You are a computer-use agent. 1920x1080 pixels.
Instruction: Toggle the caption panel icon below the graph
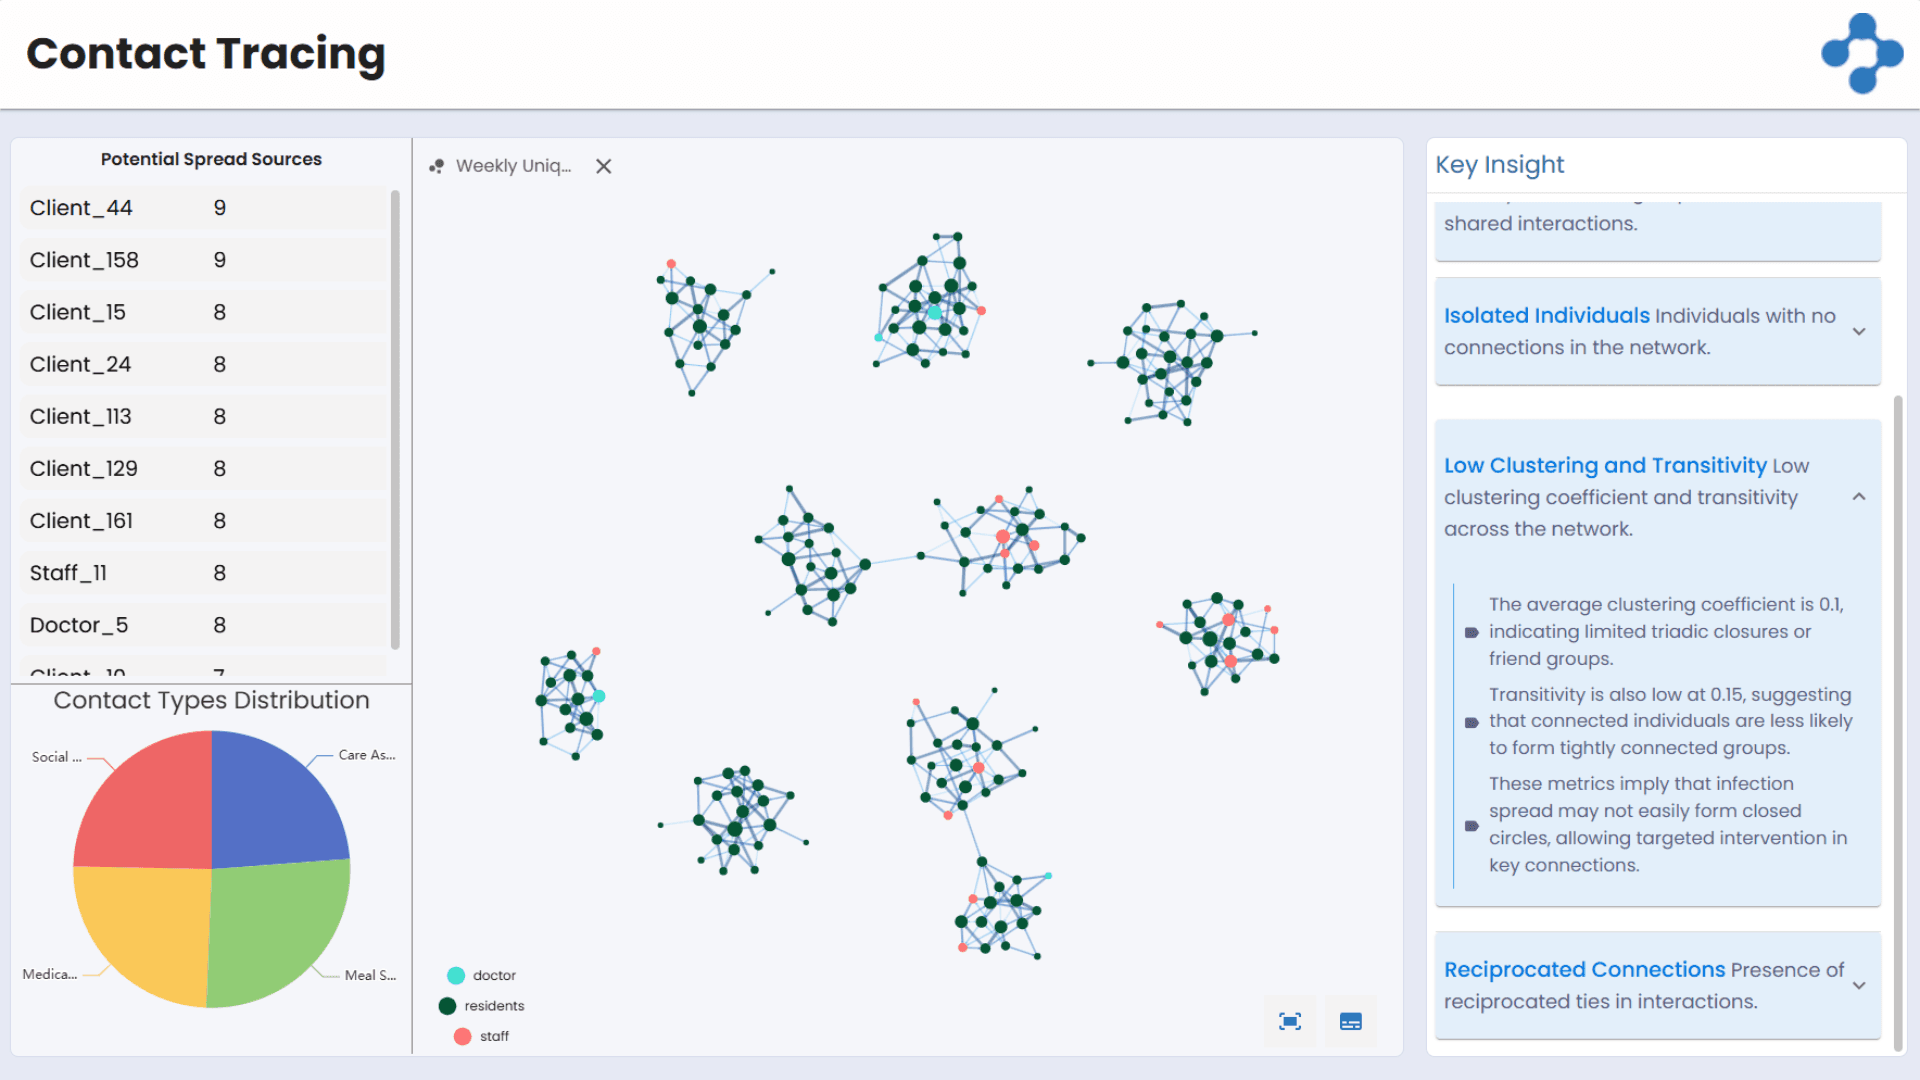coord(1350,1021)
